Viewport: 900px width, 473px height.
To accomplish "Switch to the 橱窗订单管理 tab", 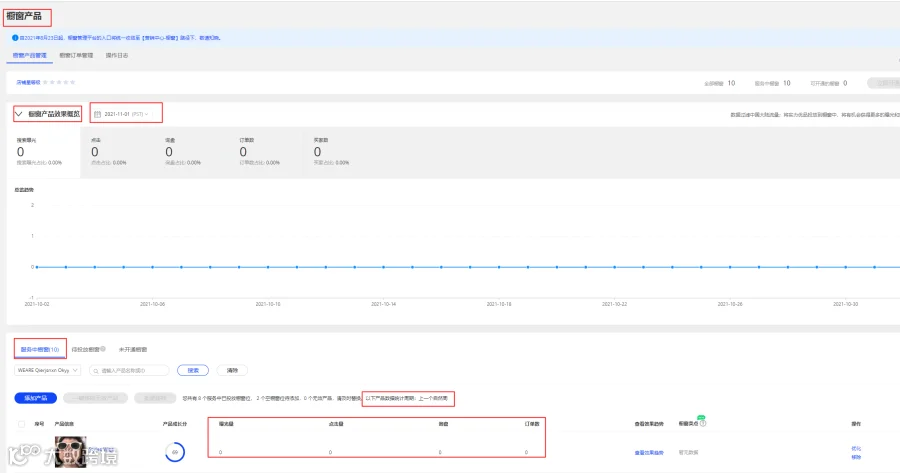I will coord(76,56).
